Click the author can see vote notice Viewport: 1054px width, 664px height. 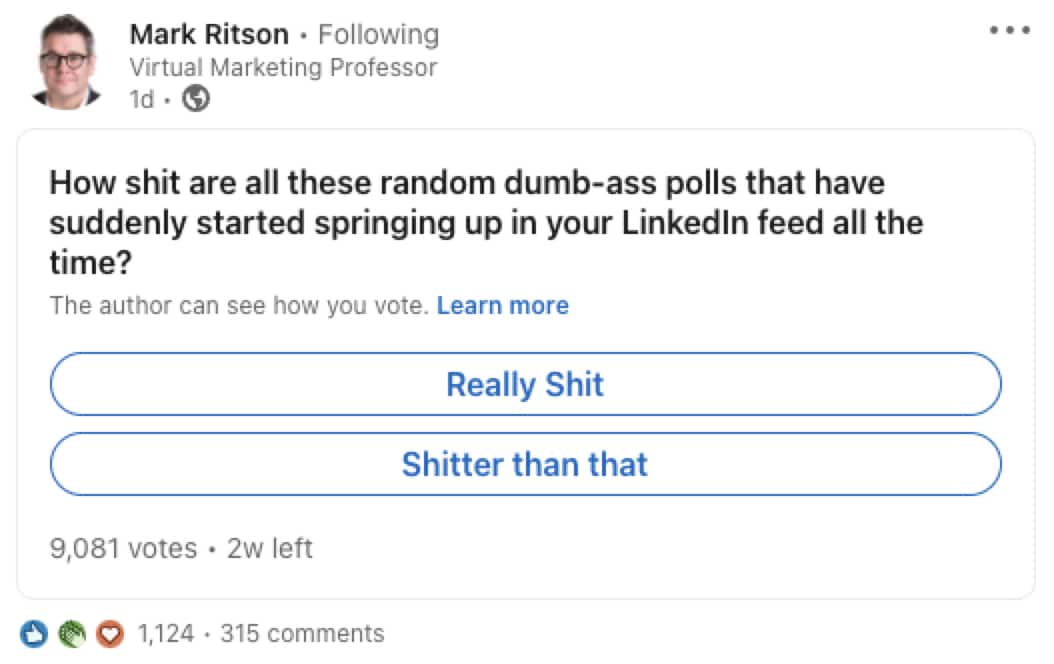(x=239, y=306)
